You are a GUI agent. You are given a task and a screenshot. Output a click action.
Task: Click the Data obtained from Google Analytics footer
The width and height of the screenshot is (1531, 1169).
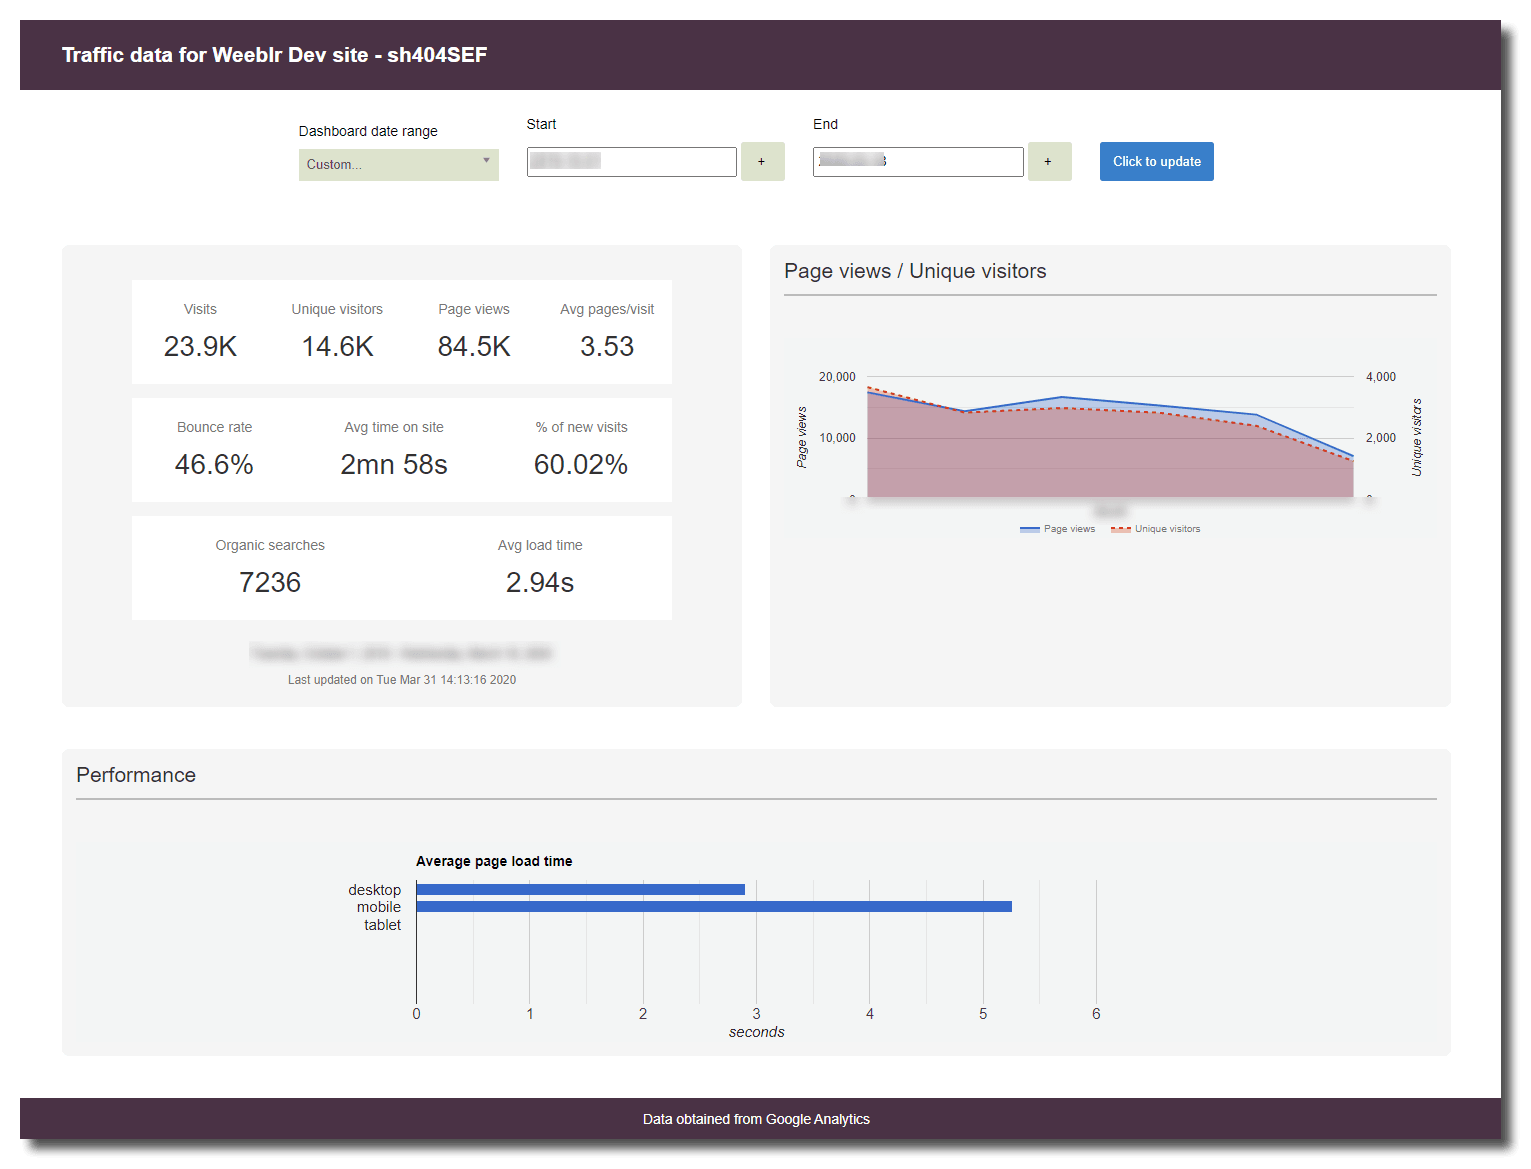click(756, 1119)
